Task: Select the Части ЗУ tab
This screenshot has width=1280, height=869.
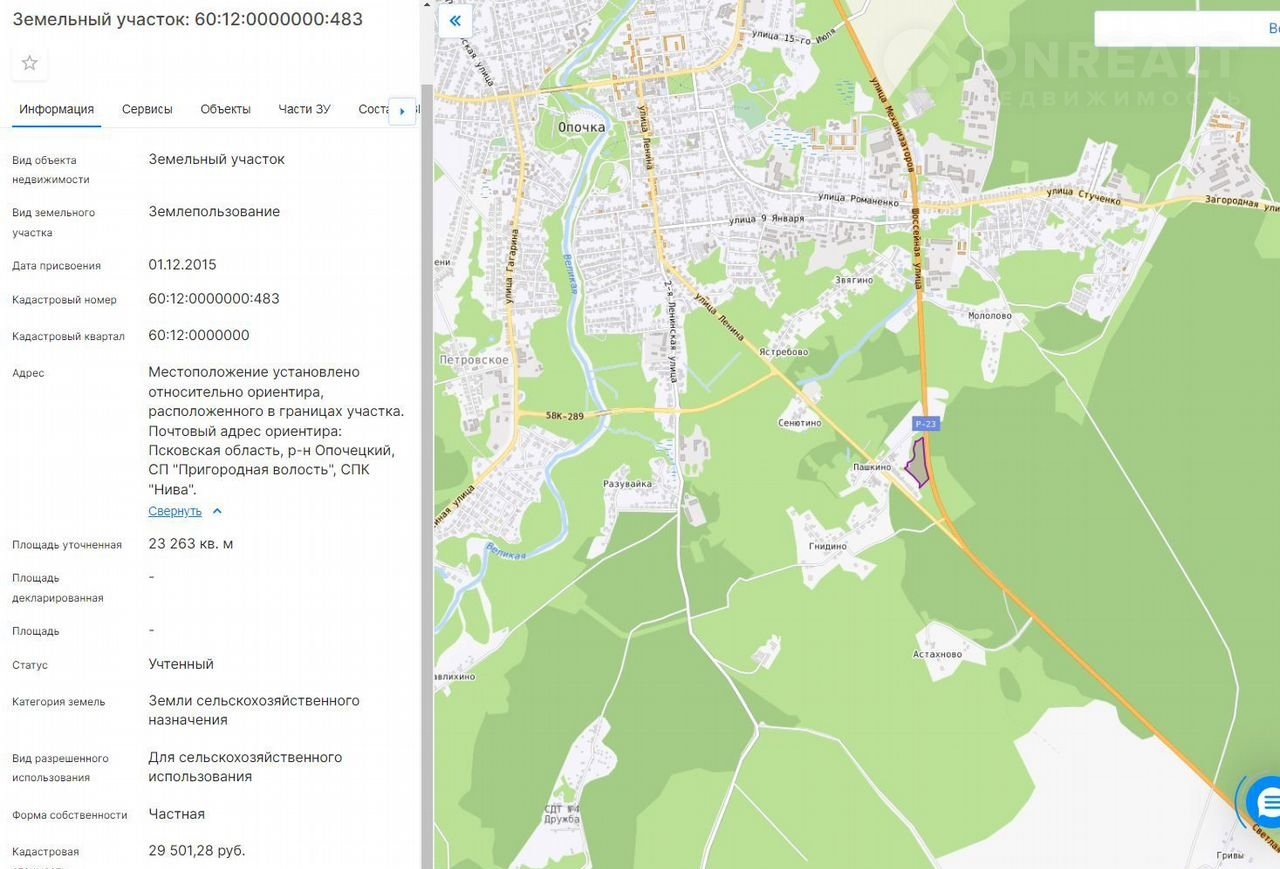Action: pyautogui.click(x=304, y=109)
